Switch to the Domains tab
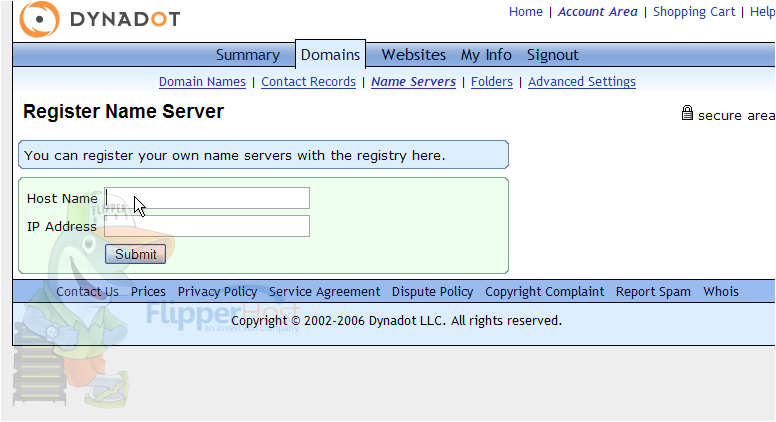The width and height of the screenshot is (776, 422). (x=330, y=54)
